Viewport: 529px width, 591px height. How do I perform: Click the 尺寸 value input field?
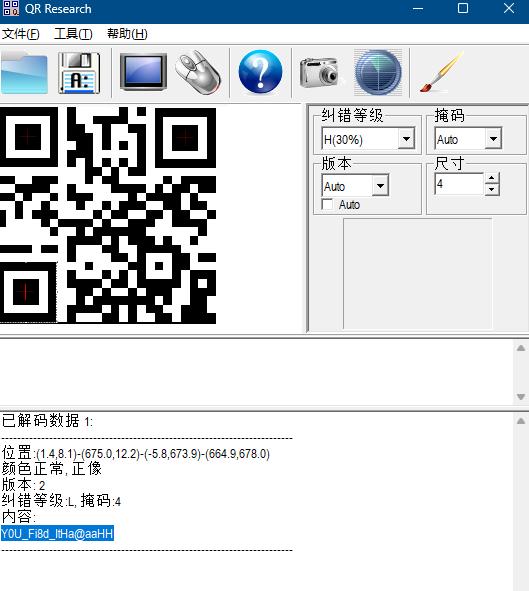[x=459, y=184]
